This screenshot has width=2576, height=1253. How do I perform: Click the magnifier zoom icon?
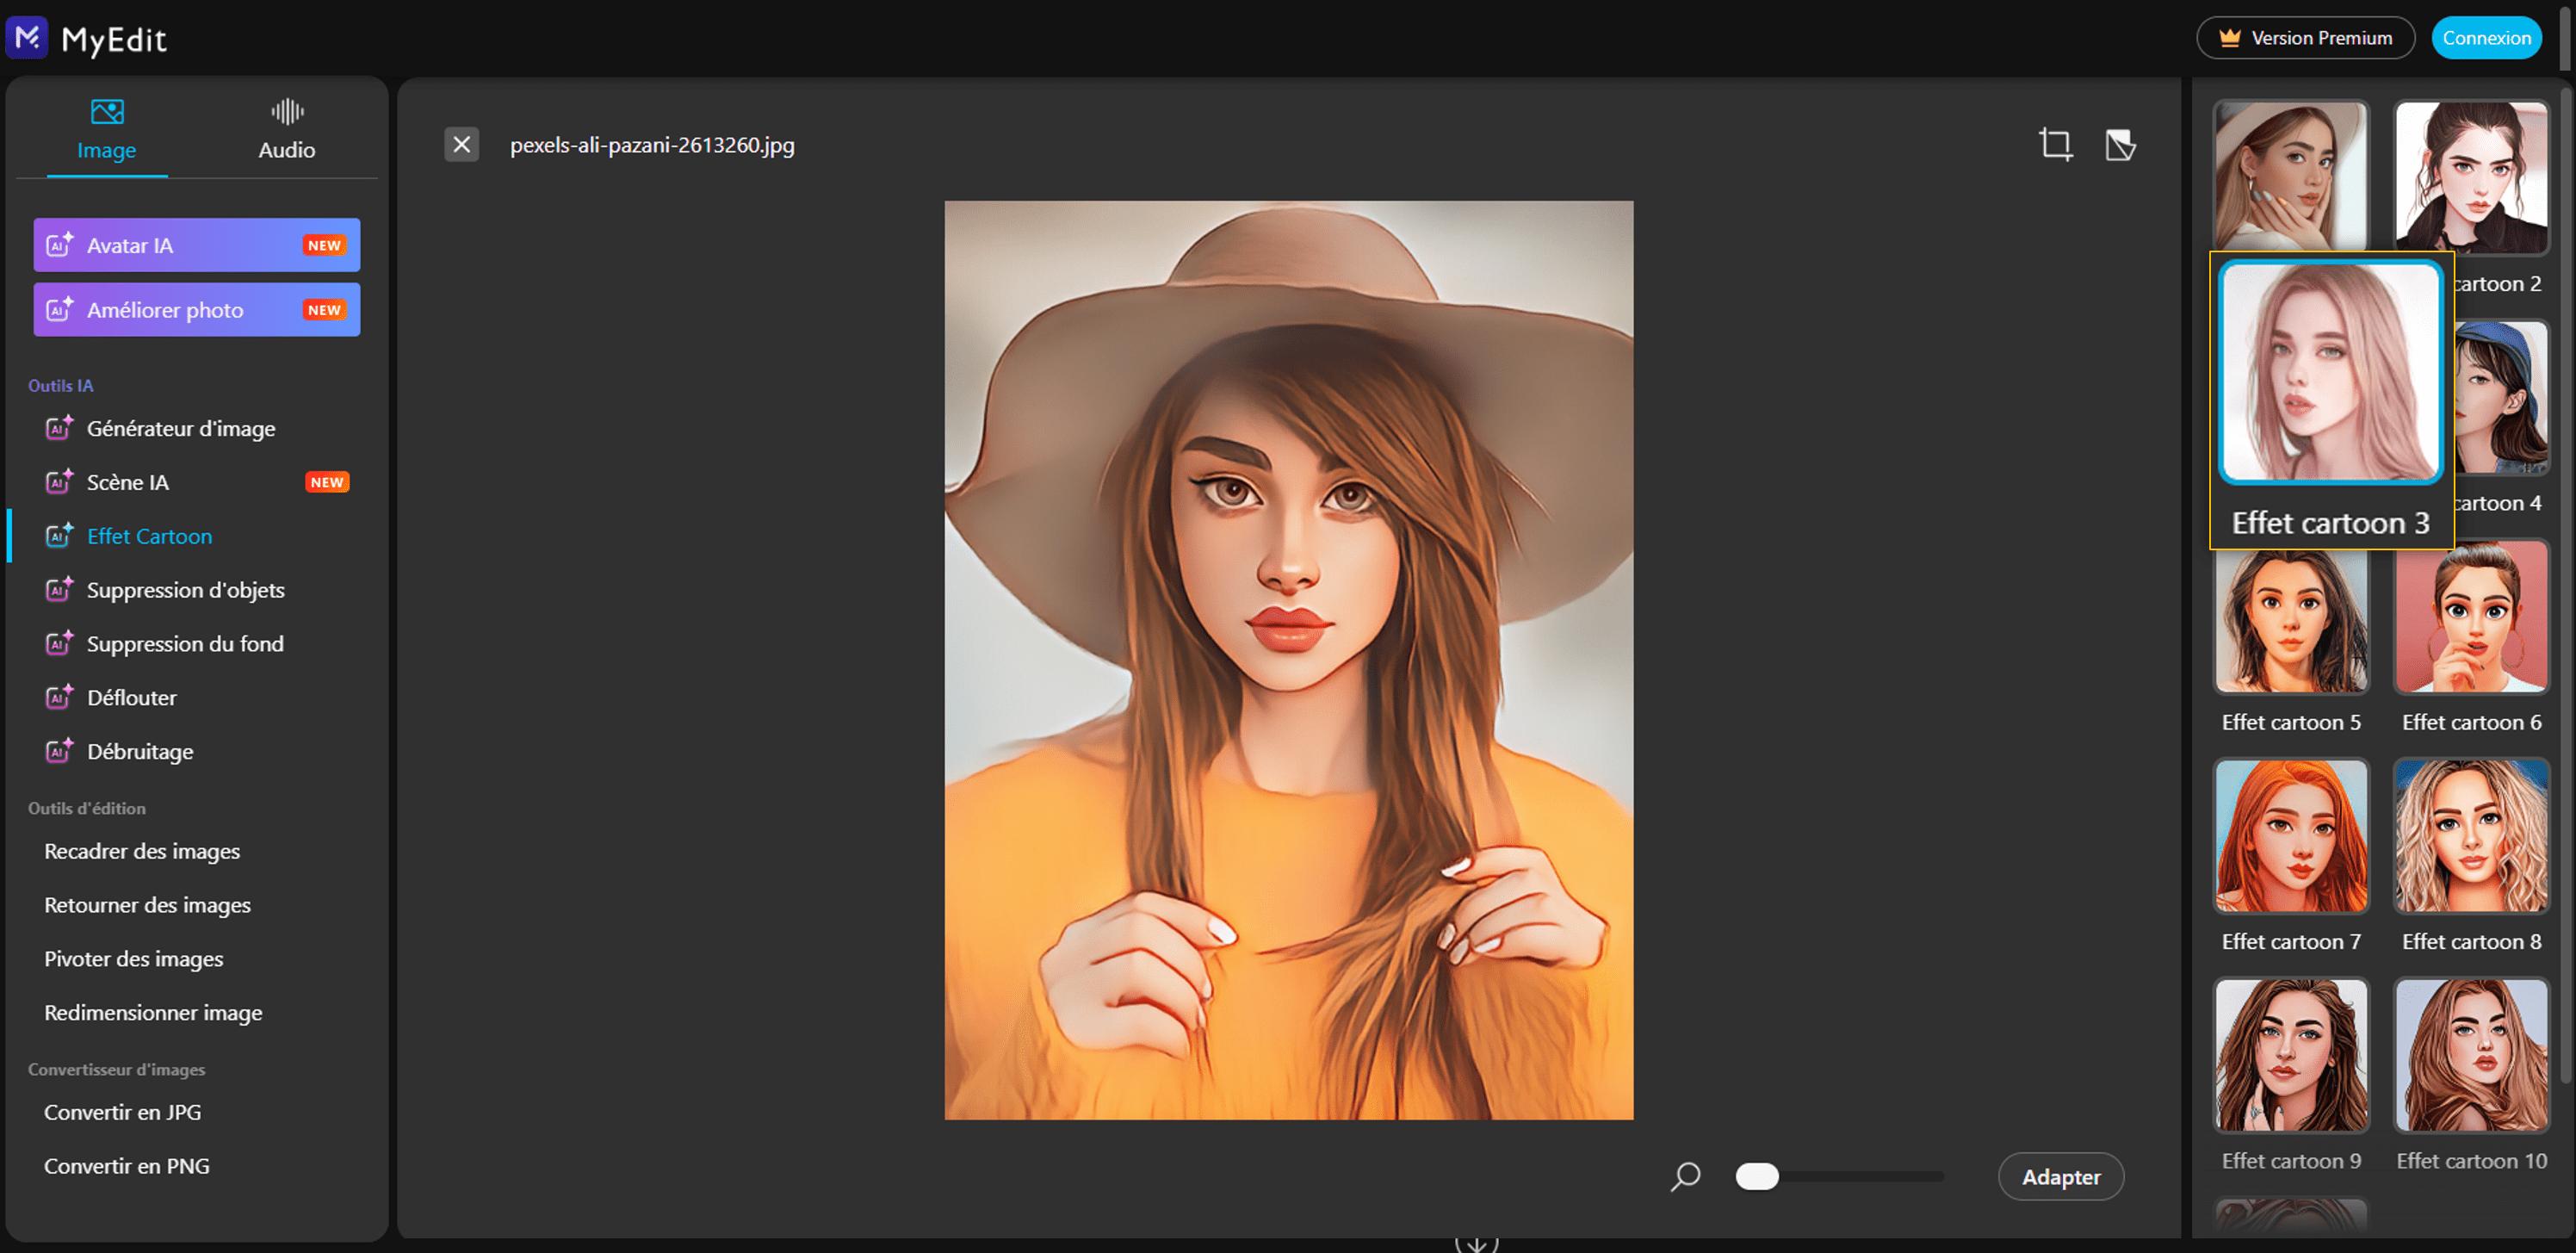(1685, 1176)
